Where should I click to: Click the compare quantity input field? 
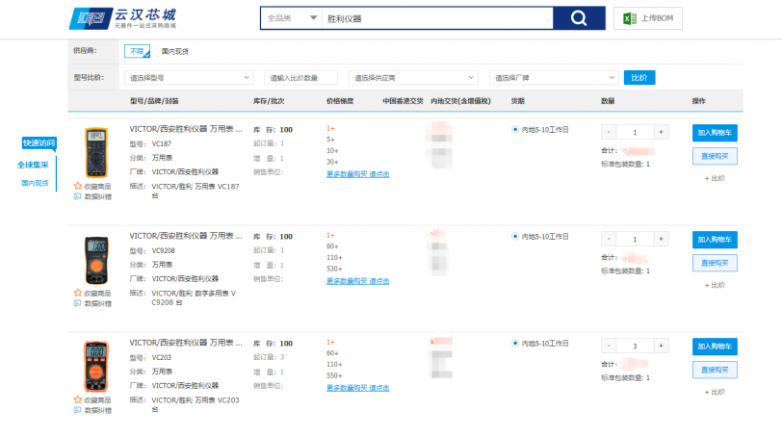(301, 78)
